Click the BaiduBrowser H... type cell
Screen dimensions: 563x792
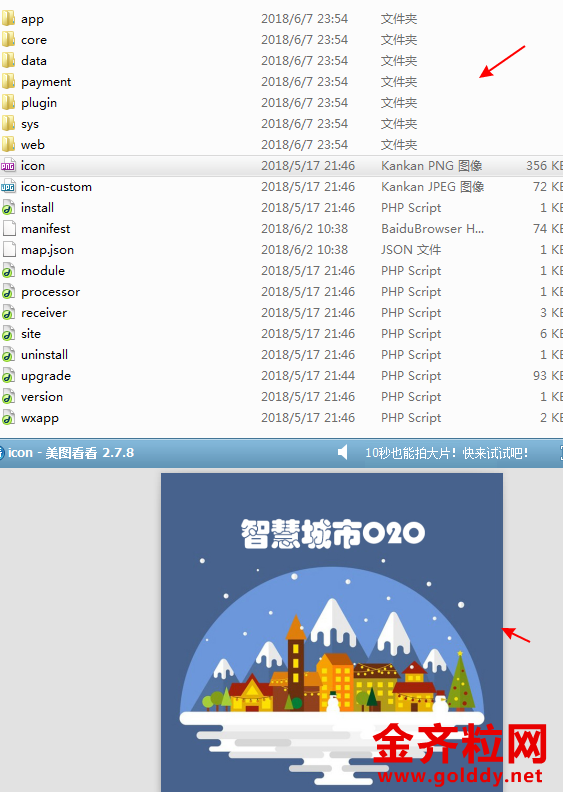(433, 229)
